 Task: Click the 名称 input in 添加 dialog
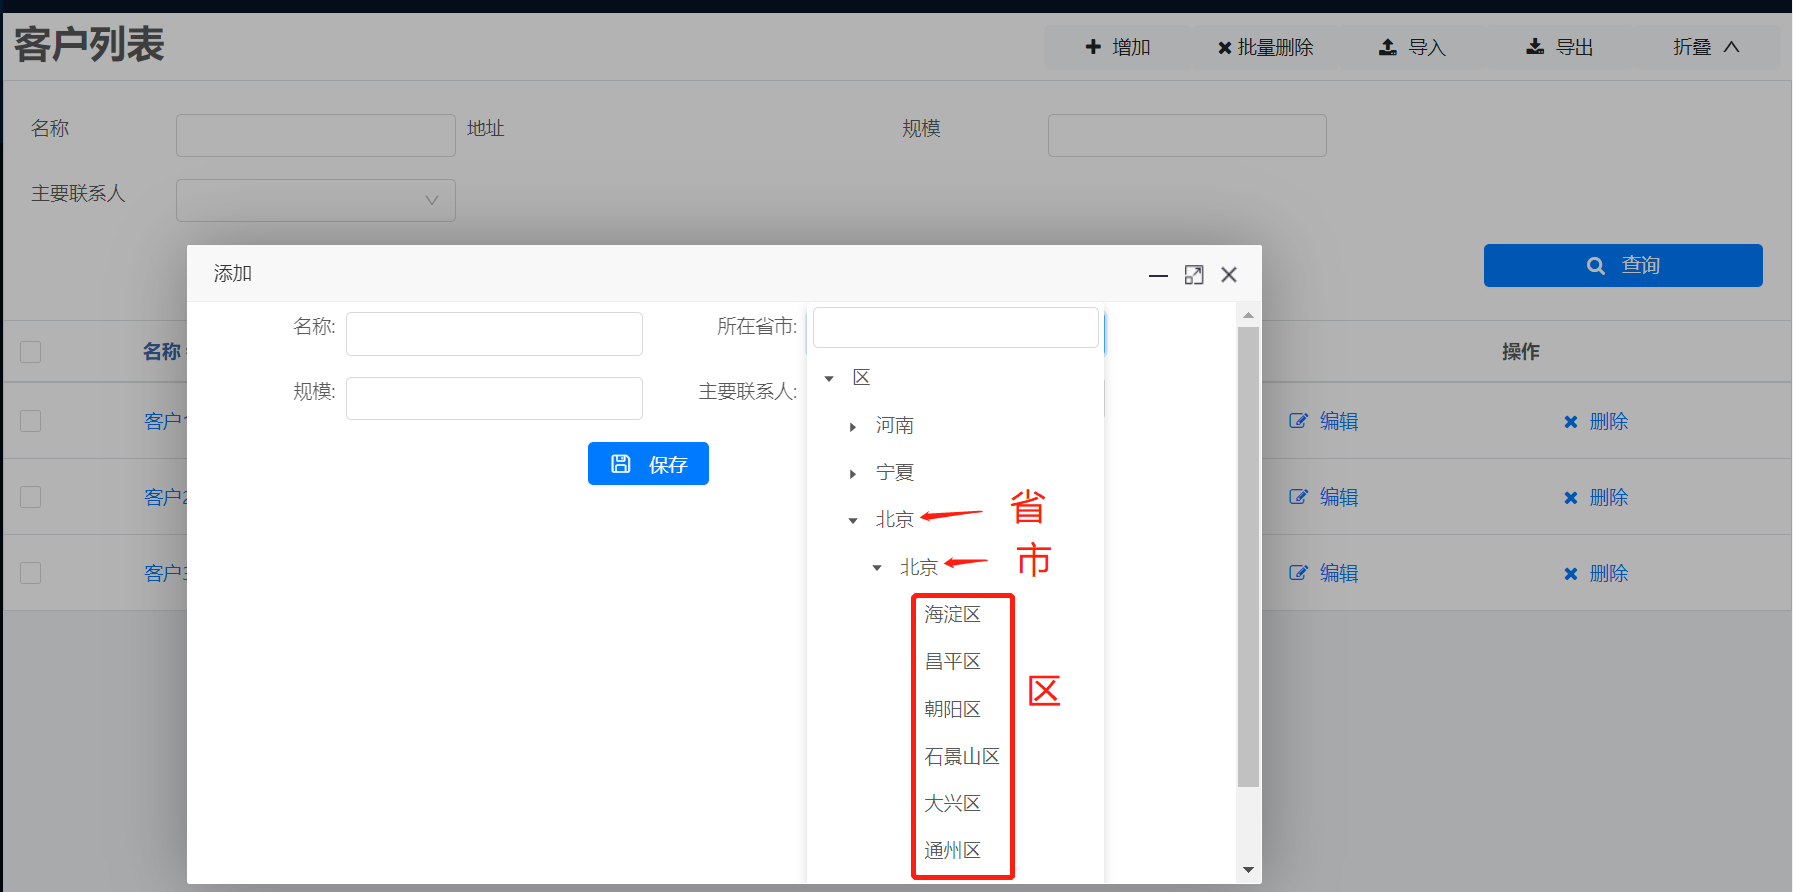[x=494, y=334]
